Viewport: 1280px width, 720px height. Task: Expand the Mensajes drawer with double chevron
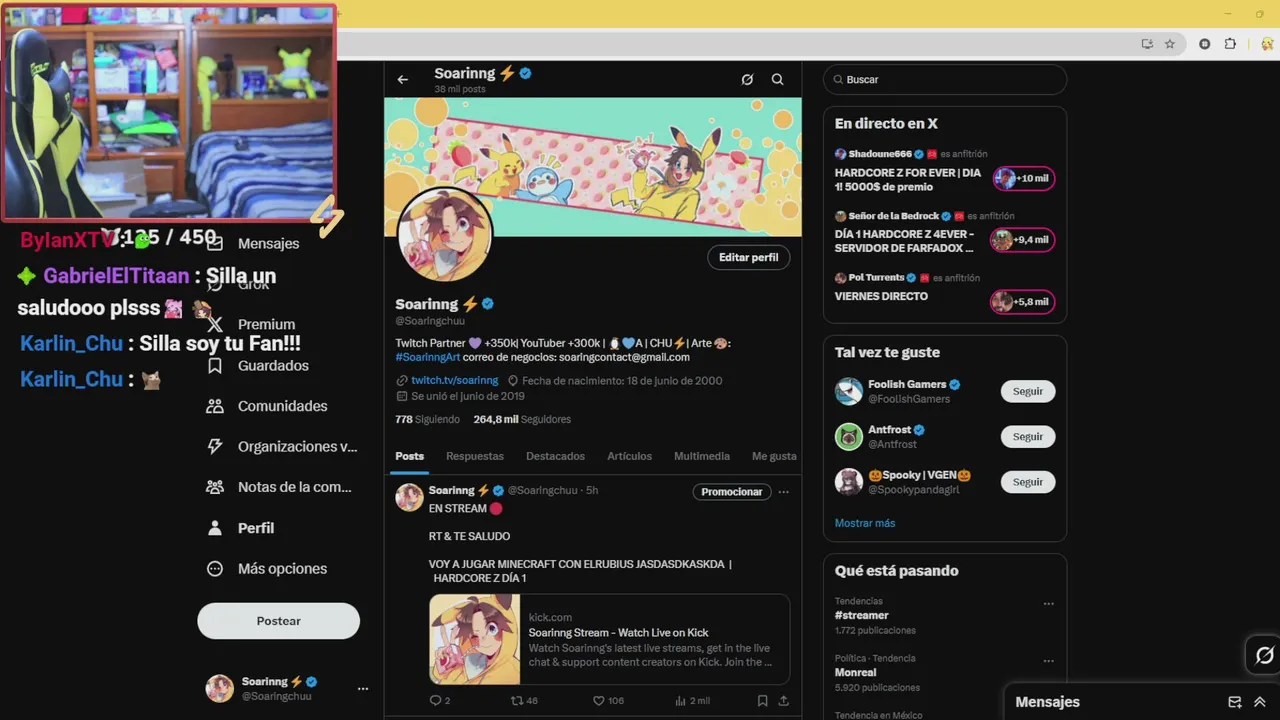pos(1259,702)
